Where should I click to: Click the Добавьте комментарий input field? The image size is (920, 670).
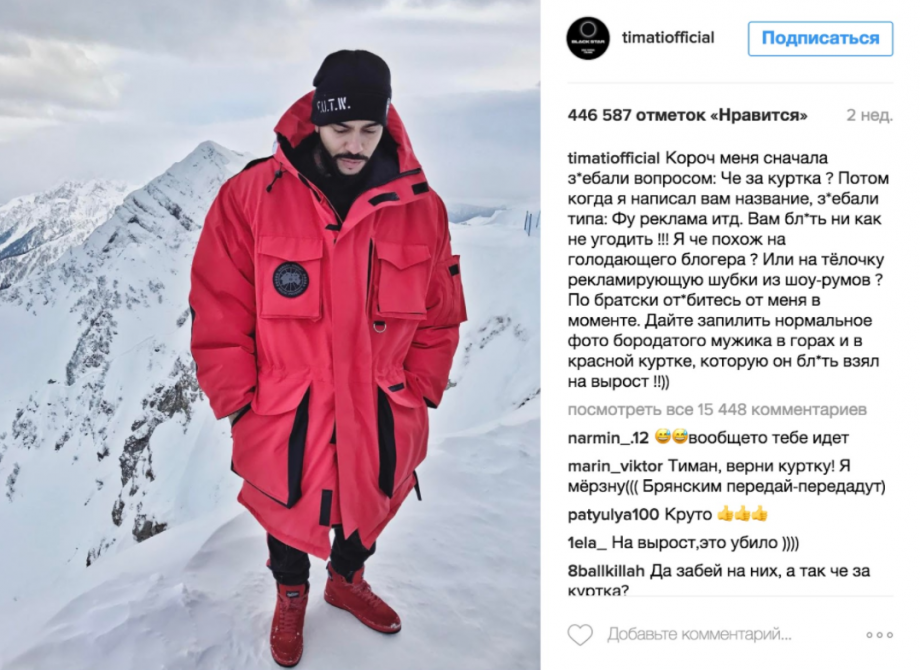pos(699,634)
